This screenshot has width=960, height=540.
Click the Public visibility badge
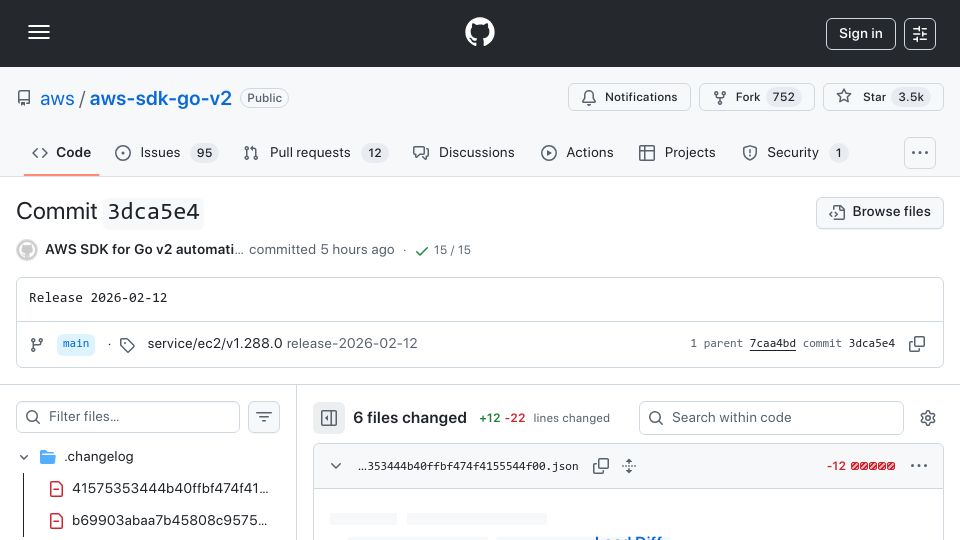pos(264,98)
